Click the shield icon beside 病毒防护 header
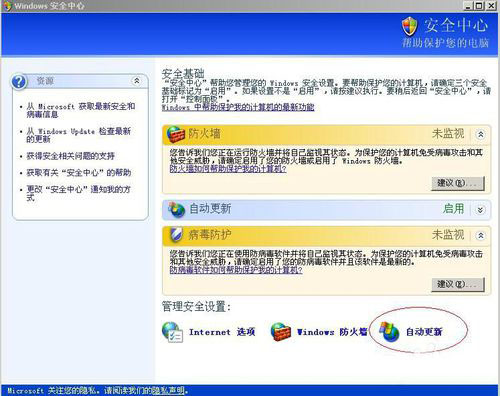 point(176,235)
